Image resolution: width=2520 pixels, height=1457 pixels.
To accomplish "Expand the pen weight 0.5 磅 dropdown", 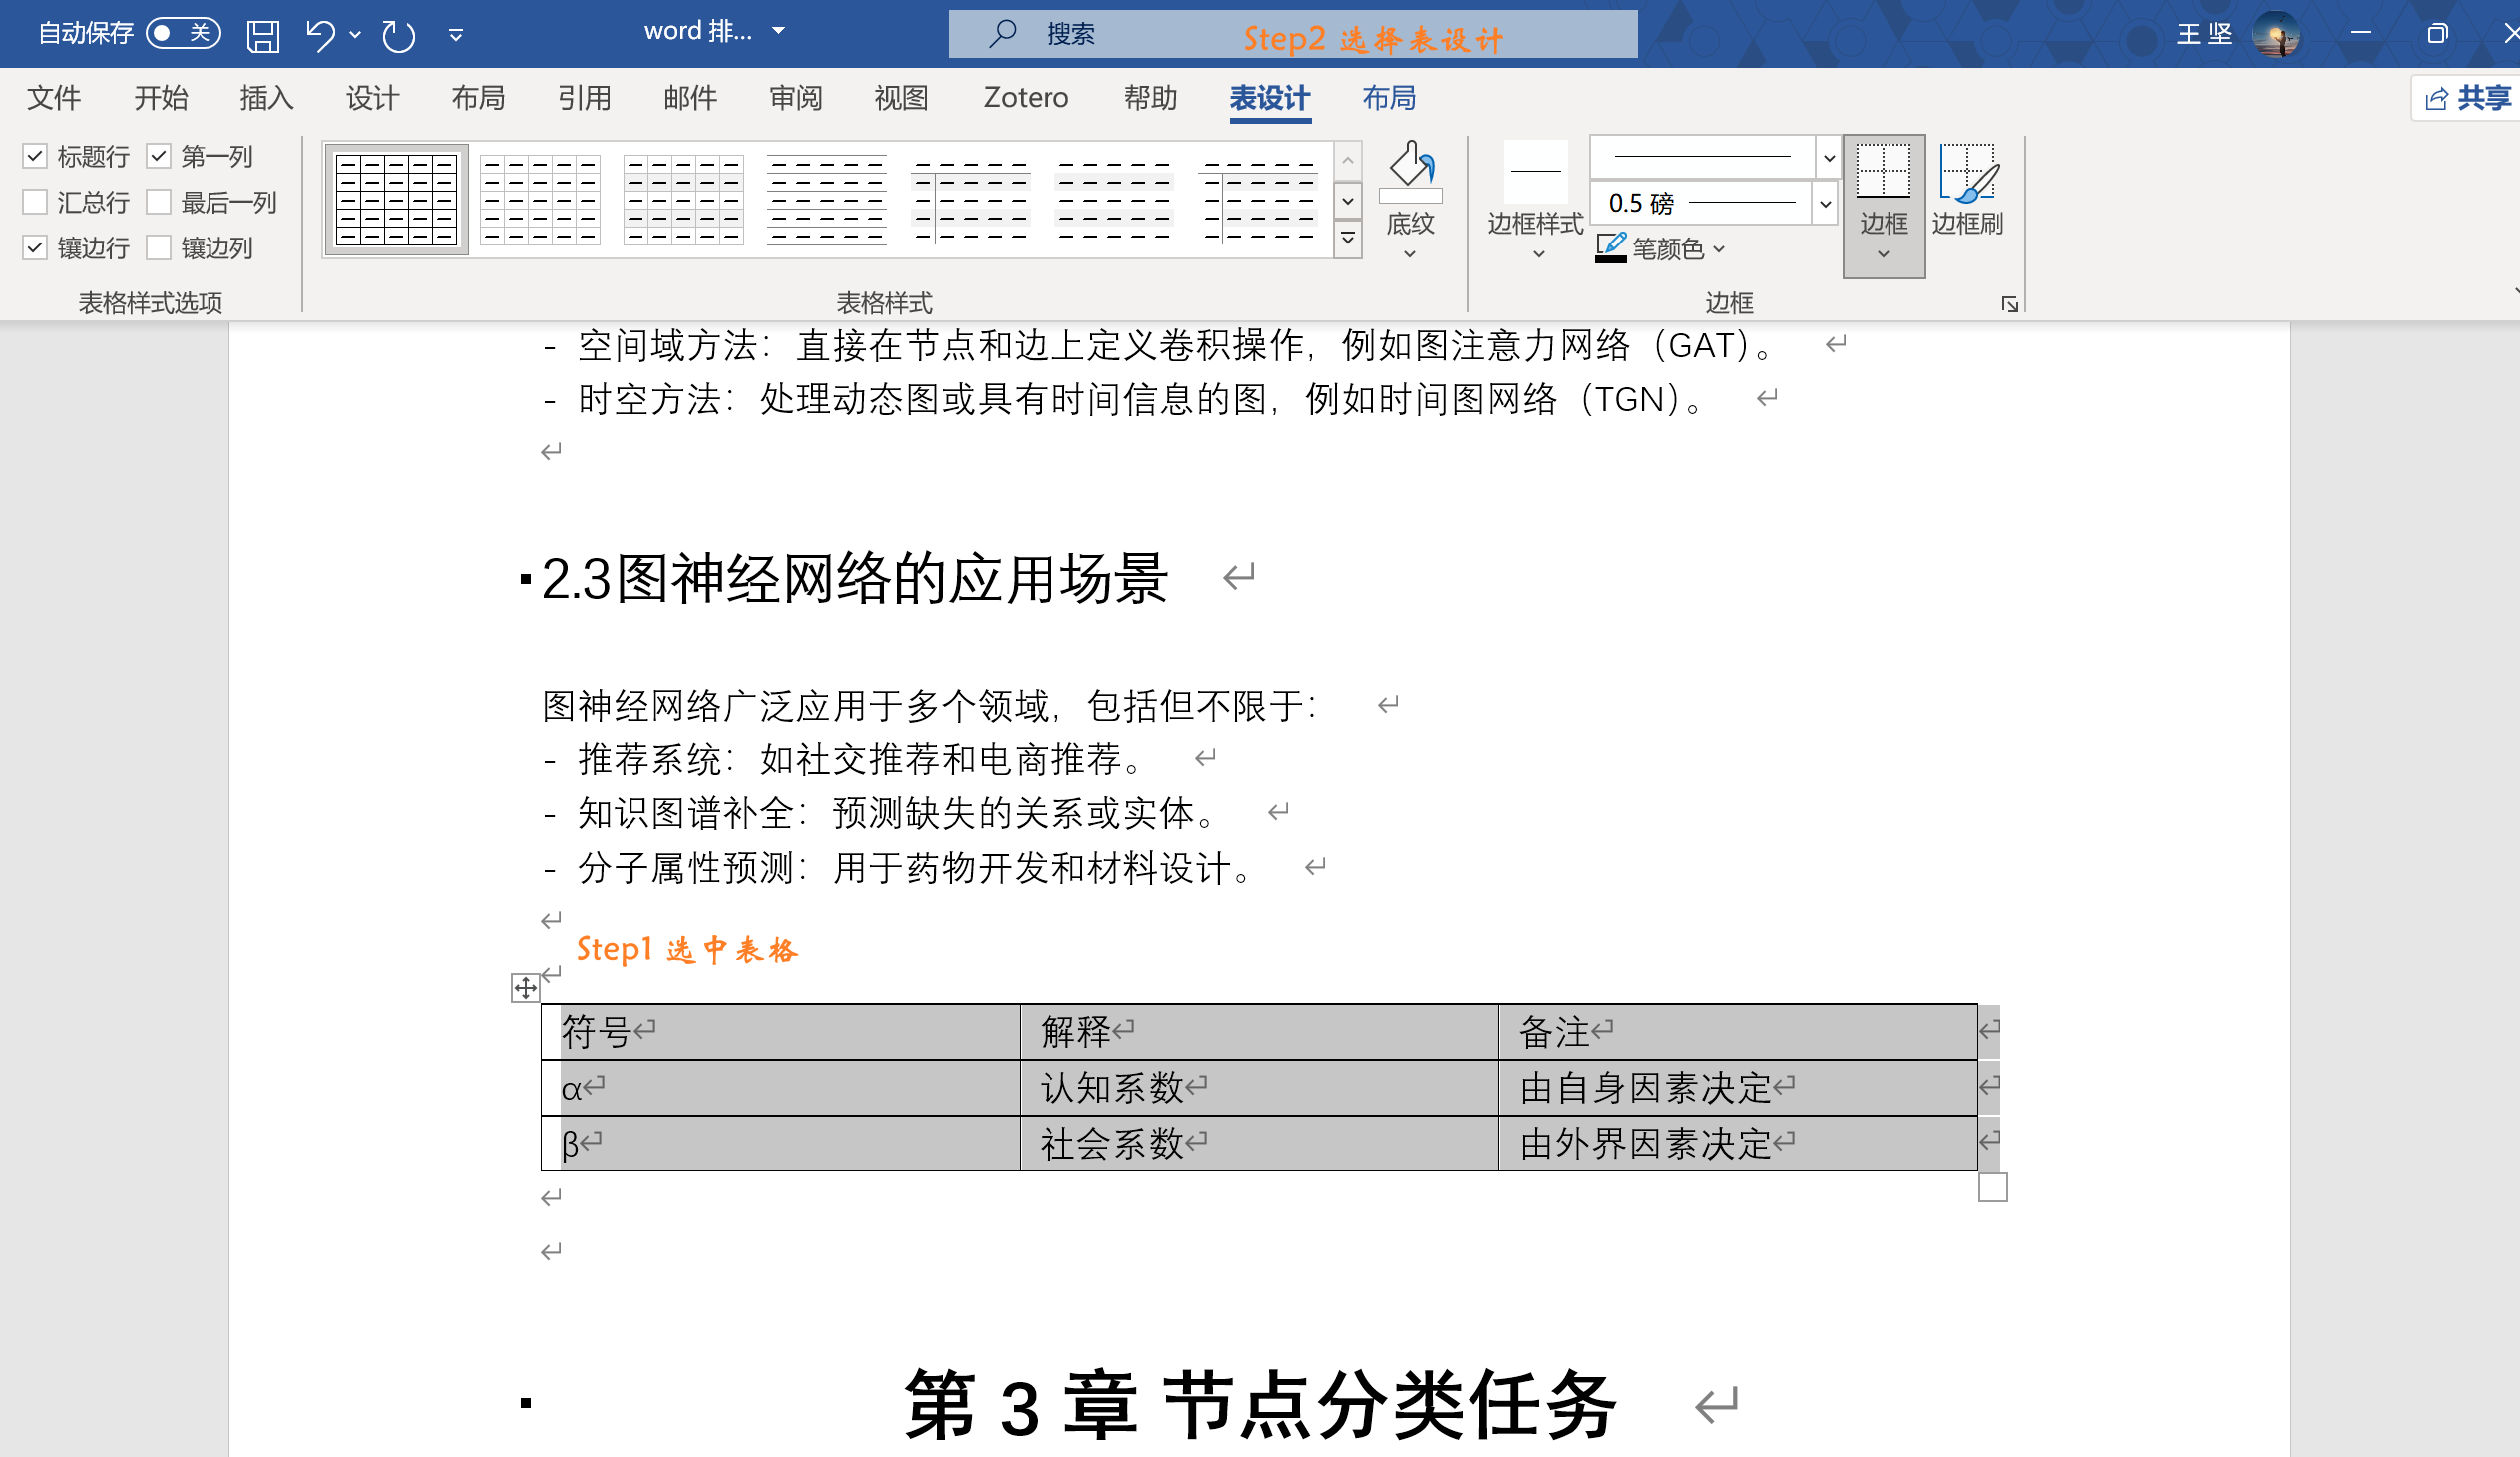I will click(x=1825, y=203).
